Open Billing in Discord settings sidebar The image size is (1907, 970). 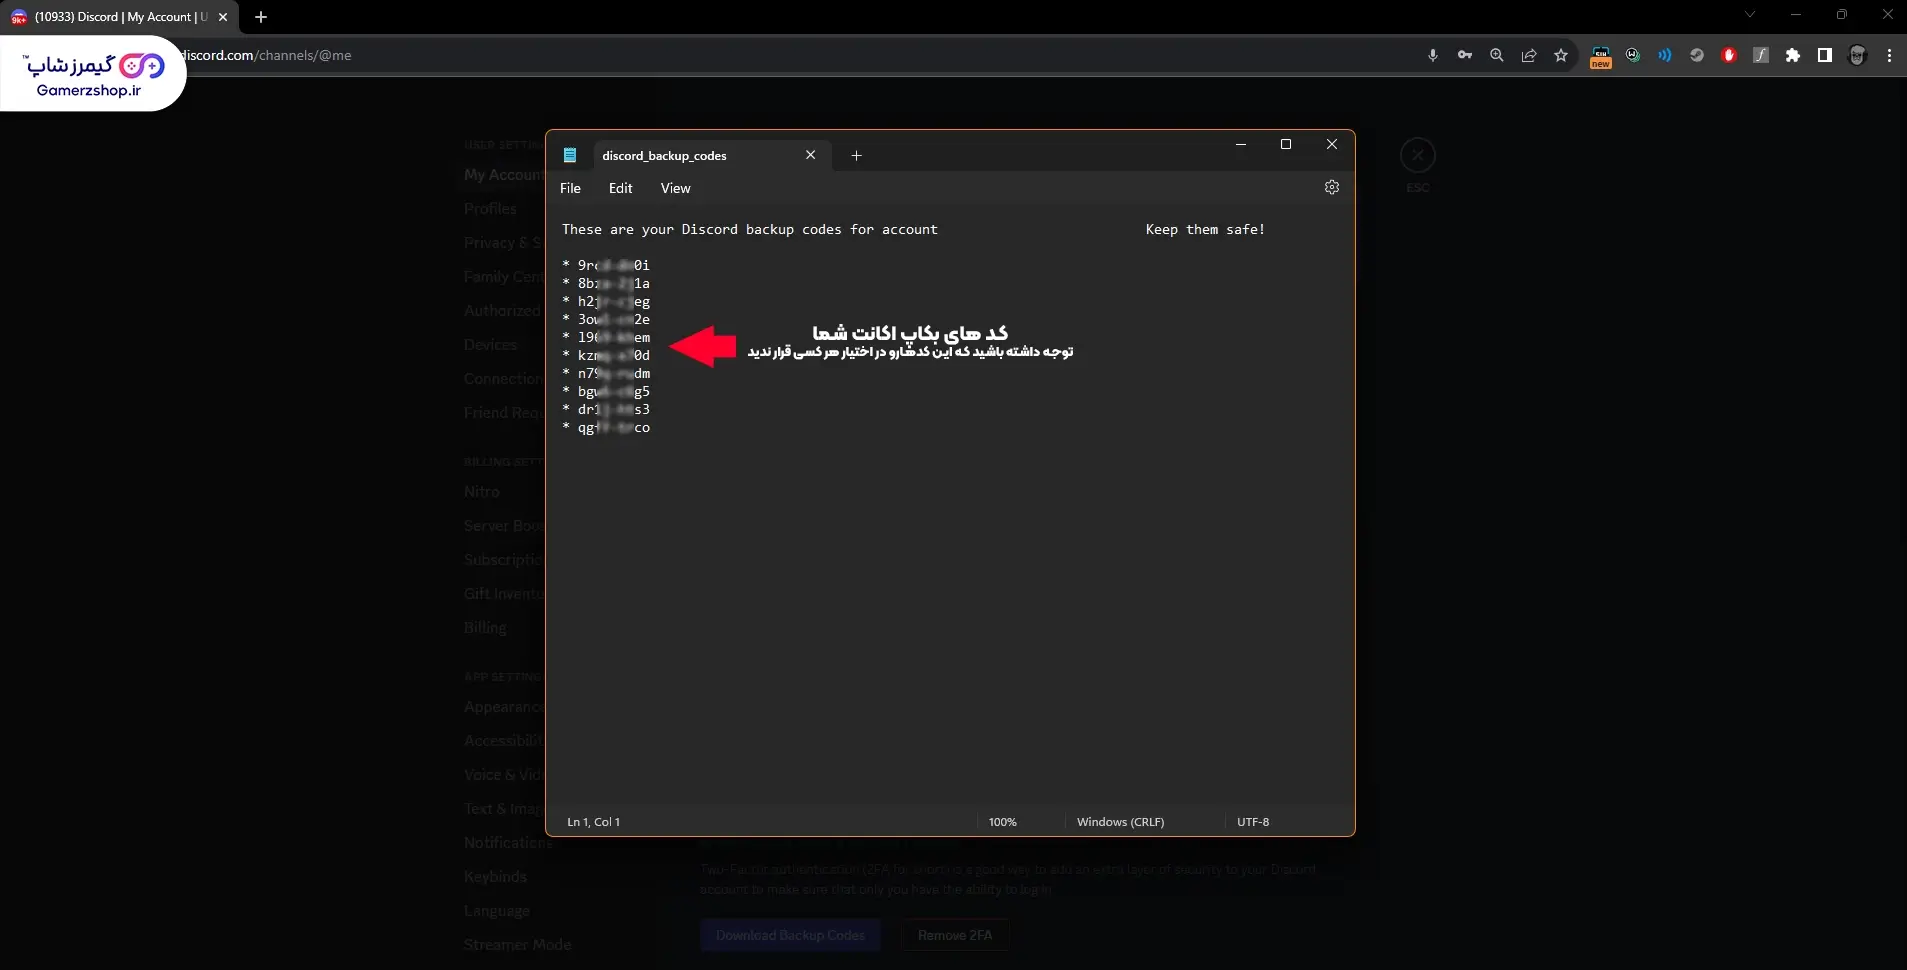485,627
